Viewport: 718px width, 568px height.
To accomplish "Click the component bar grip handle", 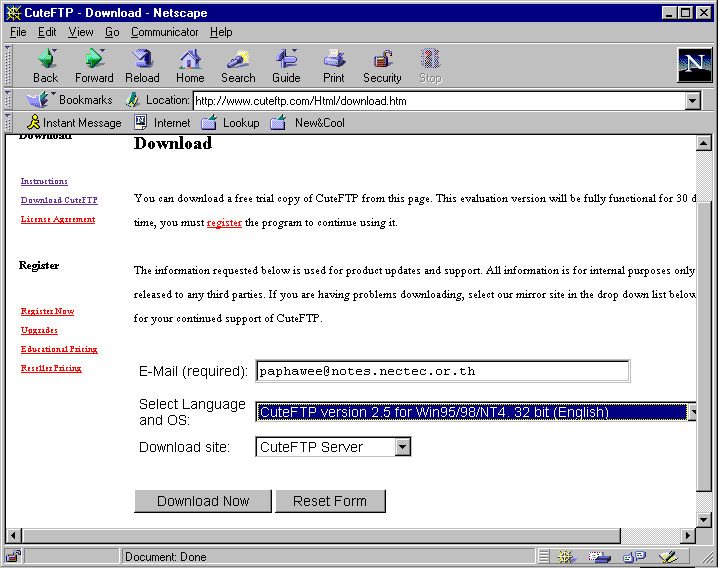I will (544, 557).
